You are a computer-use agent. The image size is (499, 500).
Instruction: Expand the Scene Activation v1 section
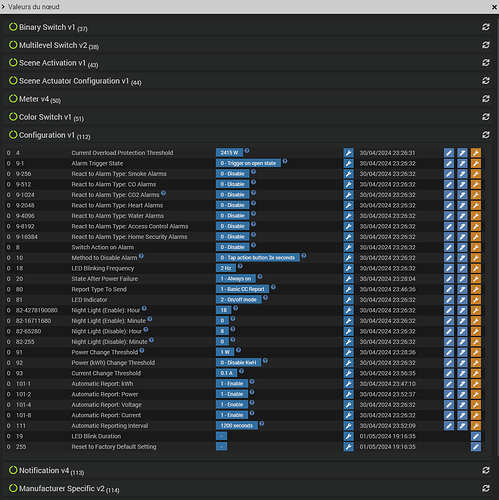tap(52, 63)
